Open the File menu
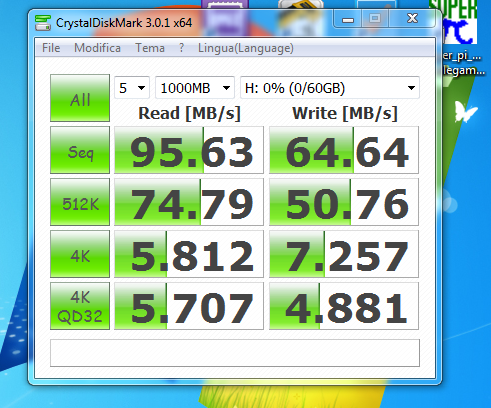 (51, 48)
